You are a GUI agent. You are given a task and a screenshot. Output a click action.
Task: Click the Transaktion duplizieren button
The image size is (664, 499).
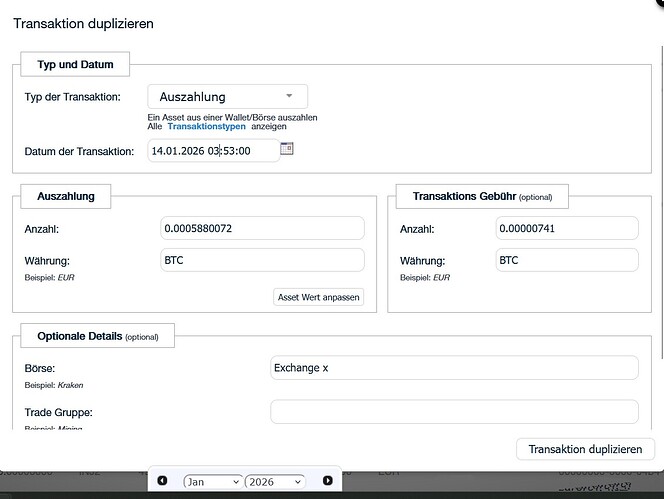[585, 449]
